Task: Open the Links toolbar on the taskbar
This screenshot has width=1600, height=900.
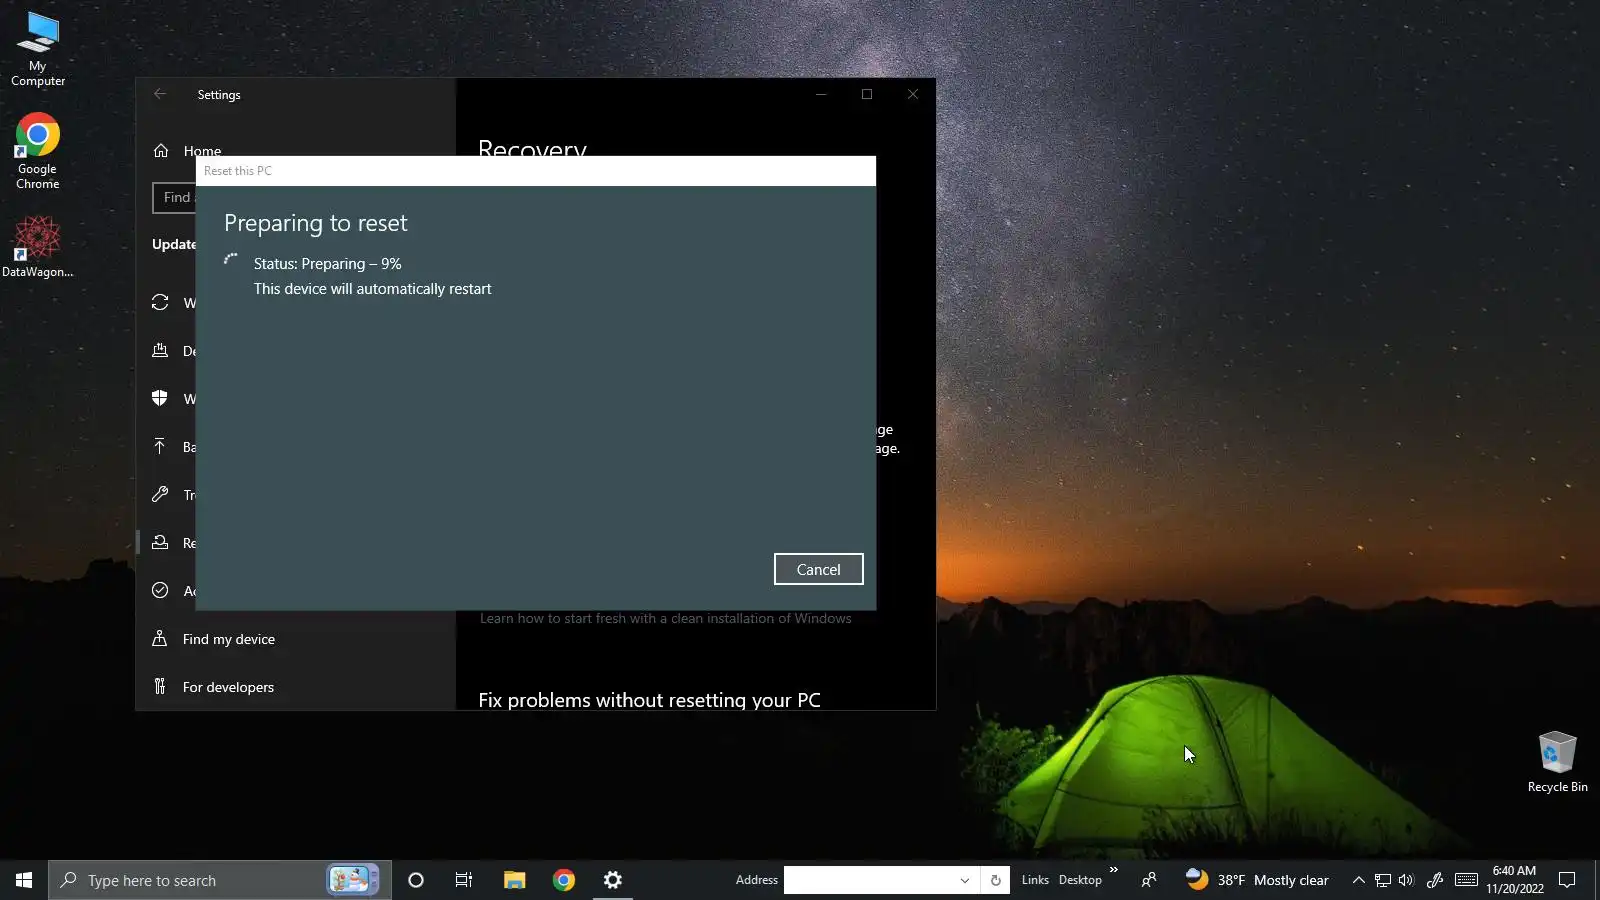Action: tap(1035, 880)
